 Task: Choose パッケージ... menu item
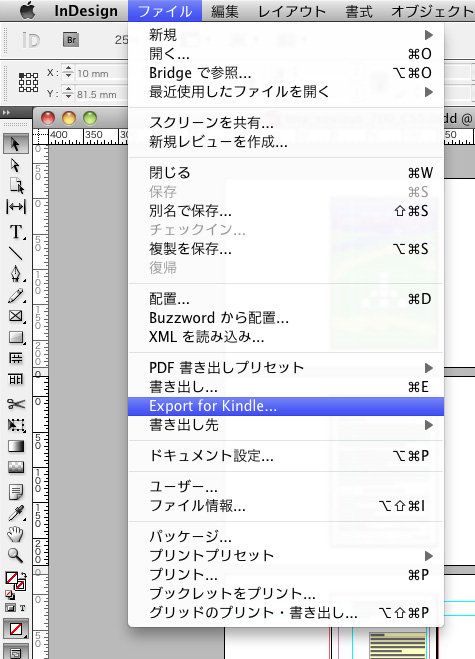click(286, 536)
